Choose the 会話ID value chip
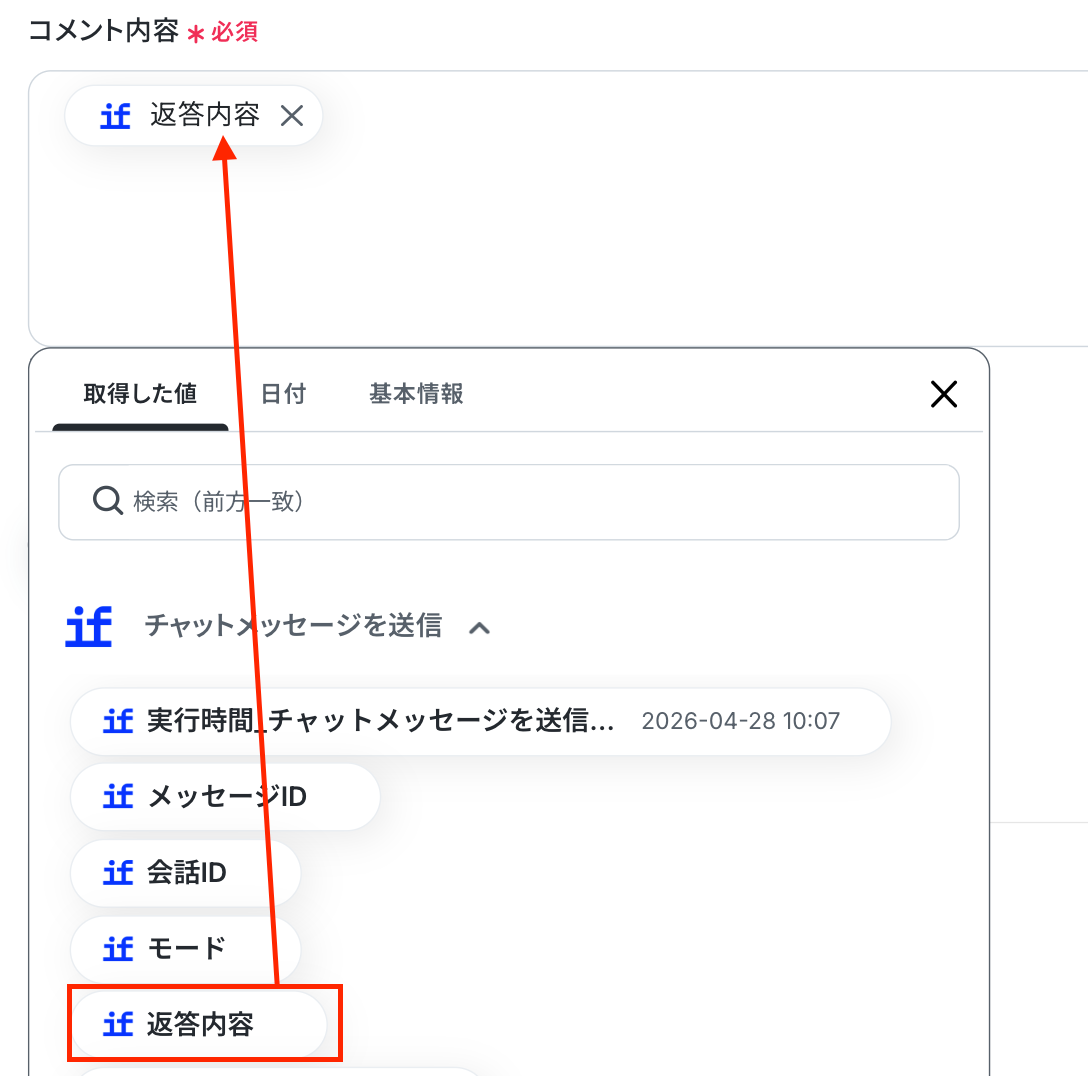Image resolution: width=1088 pixels, height=1076 pixels. 186,873
